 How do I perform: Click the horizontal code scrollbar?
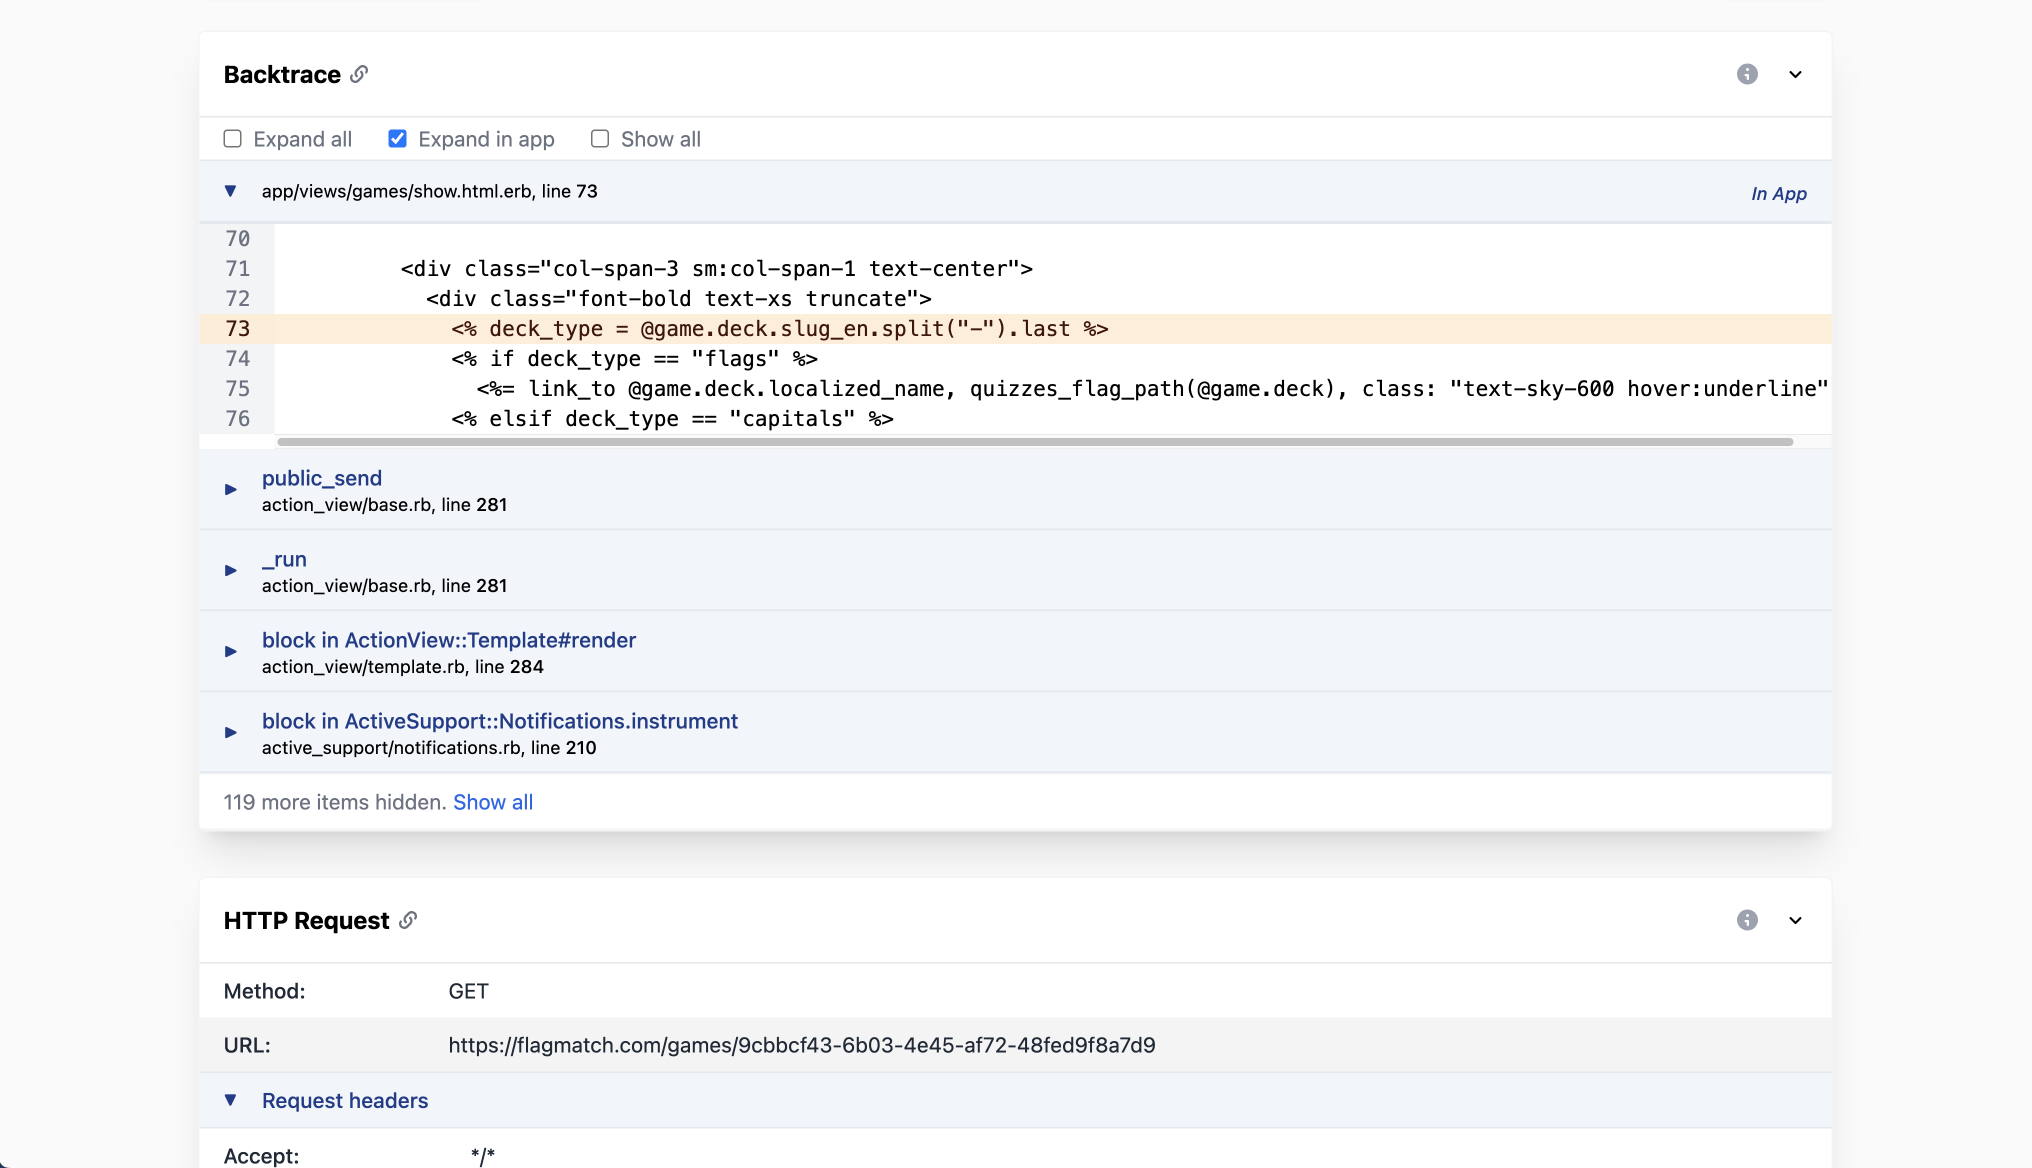coord(1035,441)
